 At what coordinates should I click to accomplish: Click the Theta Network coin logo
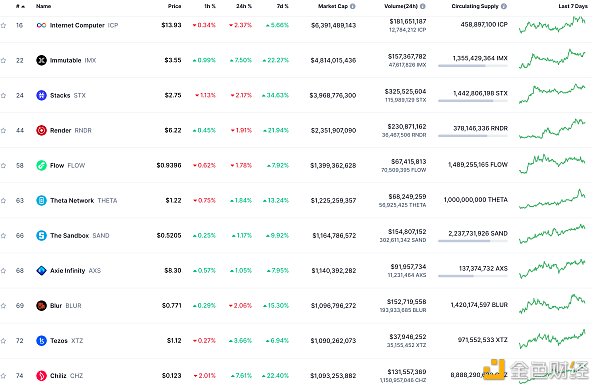(41, 200)
